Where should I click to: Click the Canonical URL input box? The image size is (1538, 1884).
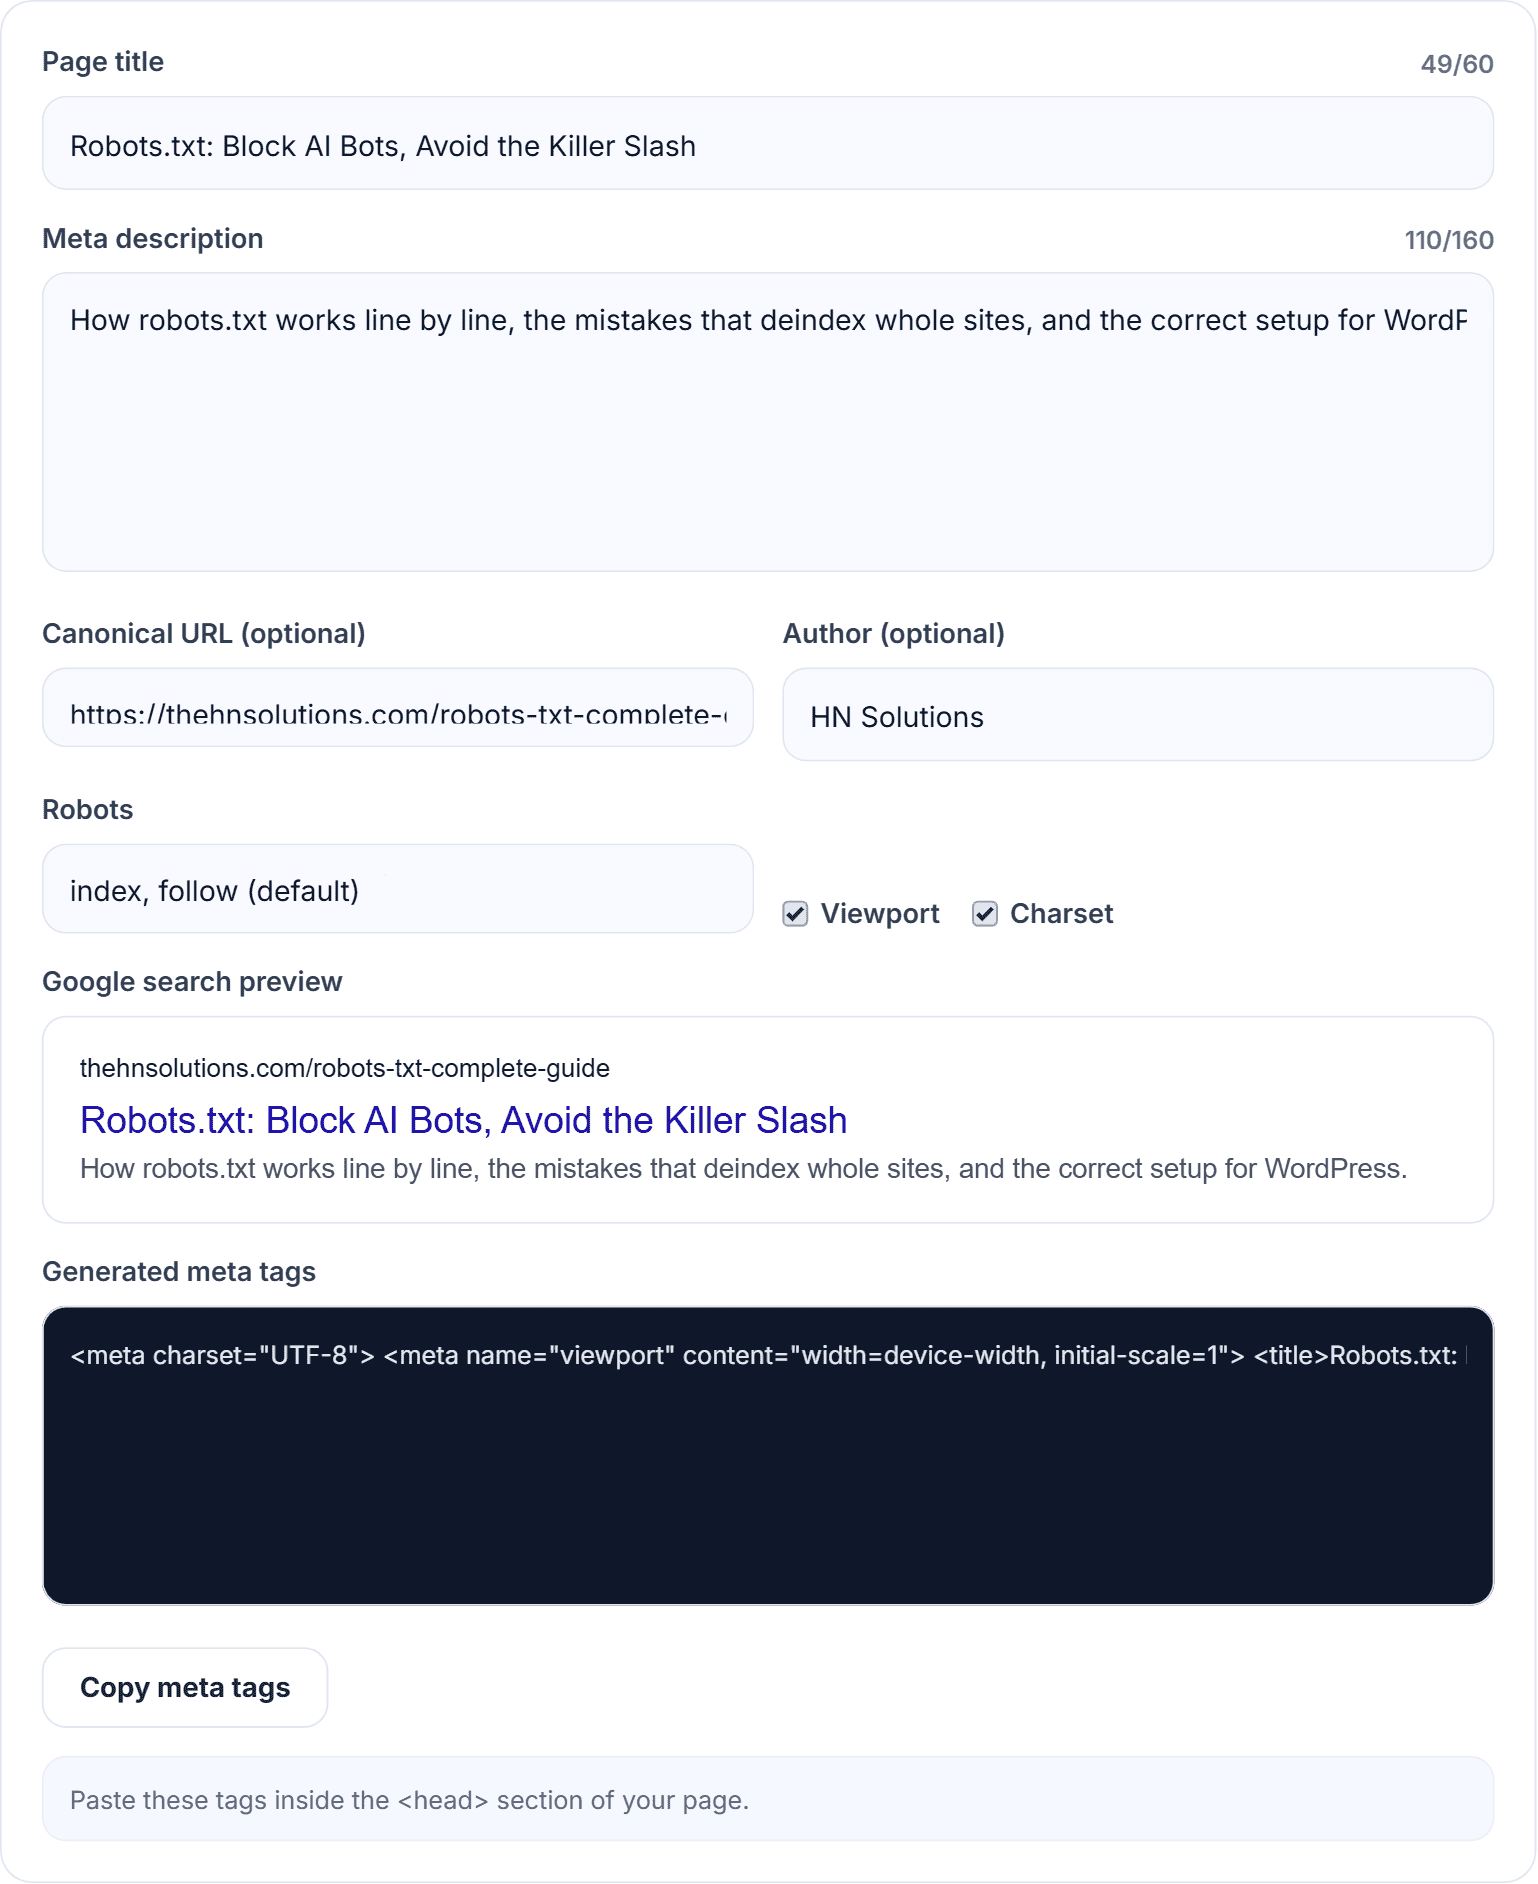(397, 708)
